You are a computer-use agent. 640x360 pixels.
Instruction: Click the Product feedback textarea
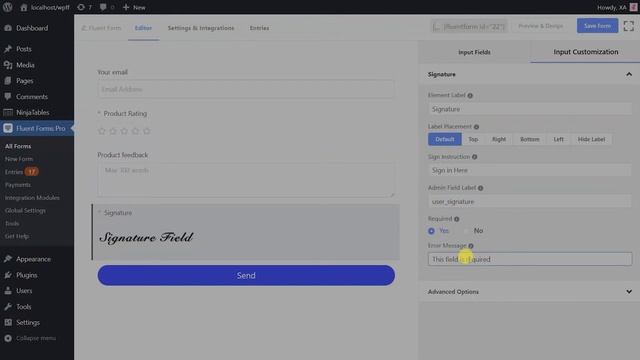pos(246,180)
